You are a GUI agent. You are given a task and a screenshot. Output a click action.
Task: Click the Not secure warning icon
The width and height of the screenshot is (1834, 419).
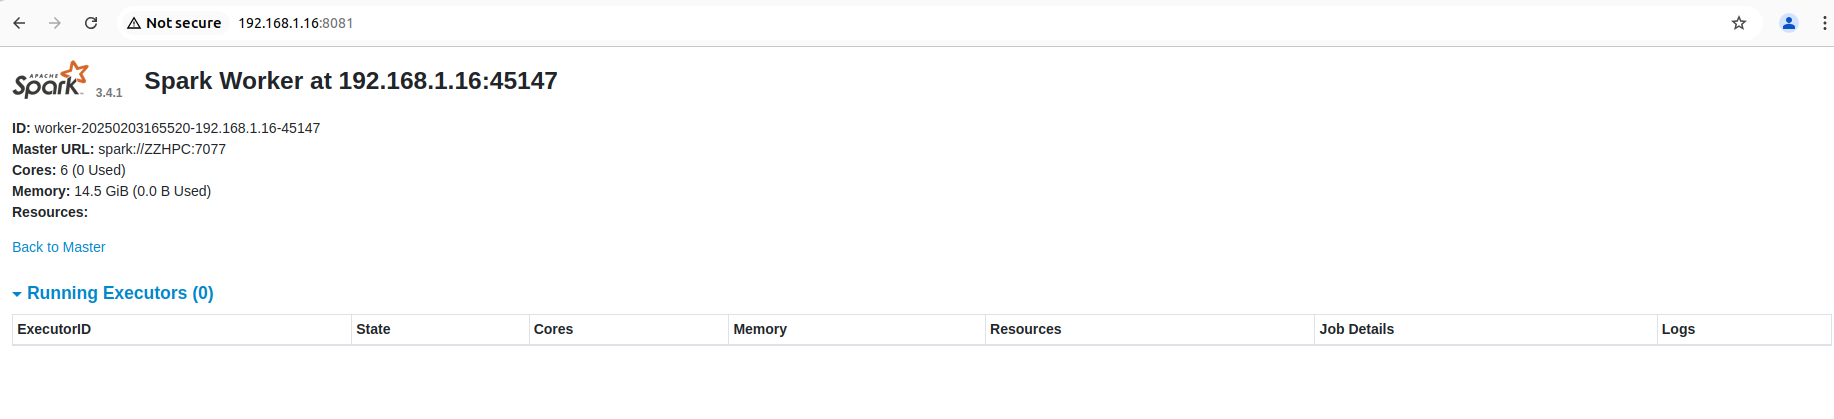(134, 23)
